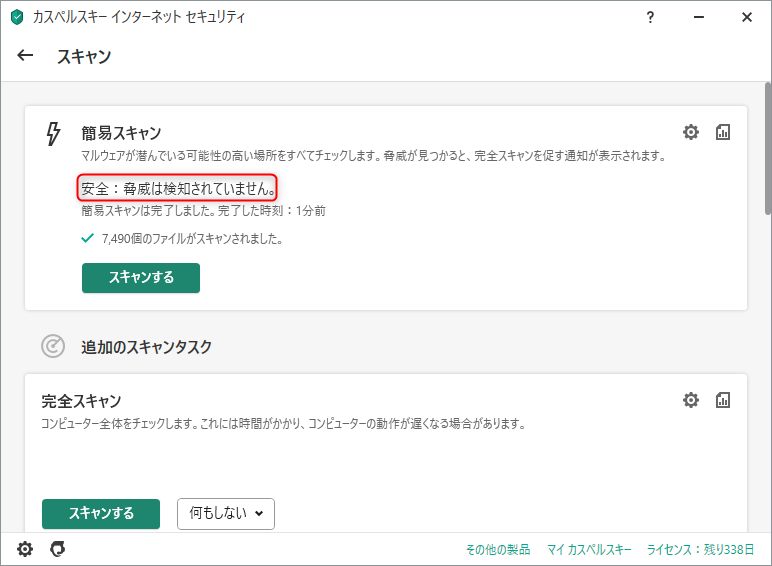Open report icon for 完全スキャン
772x566 pixels.
[723, 400]
